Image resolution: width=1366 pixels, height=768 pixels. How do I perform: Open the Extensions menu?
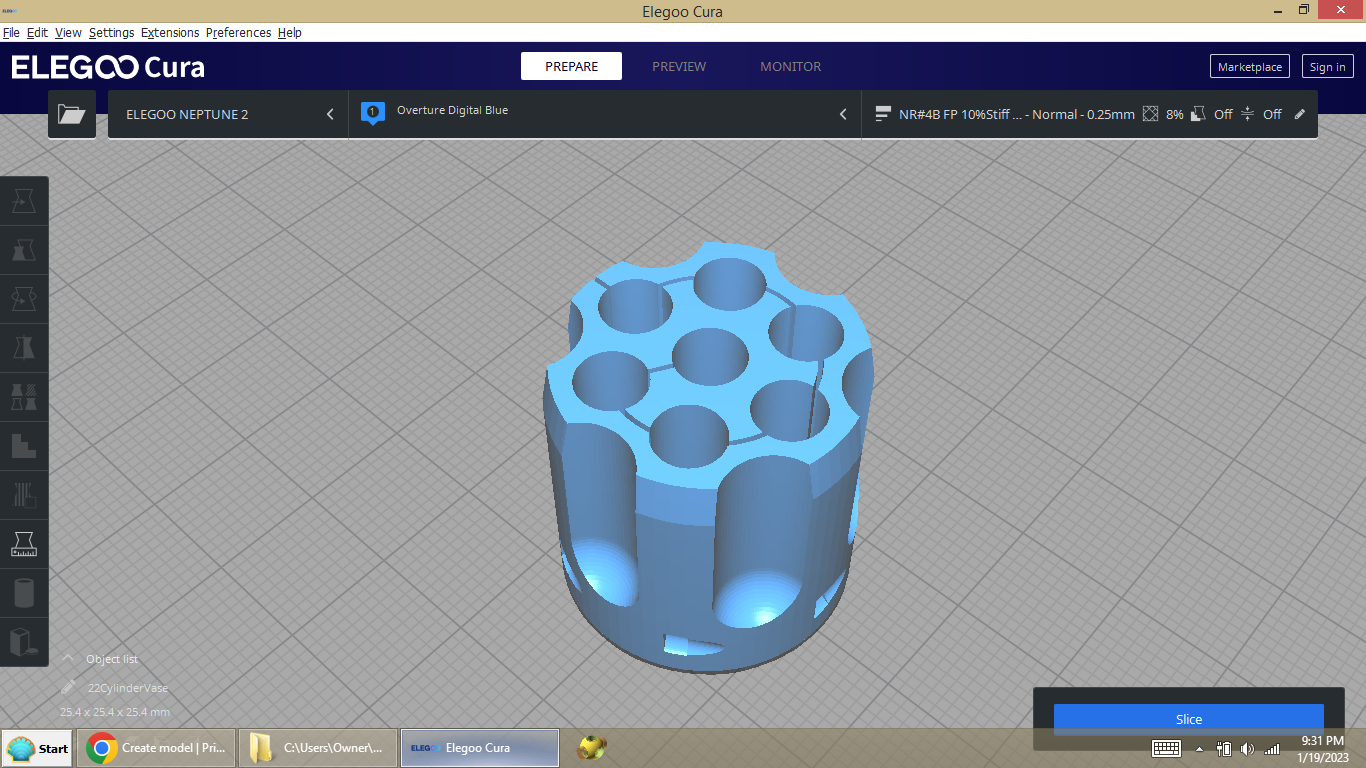point(170,33)
